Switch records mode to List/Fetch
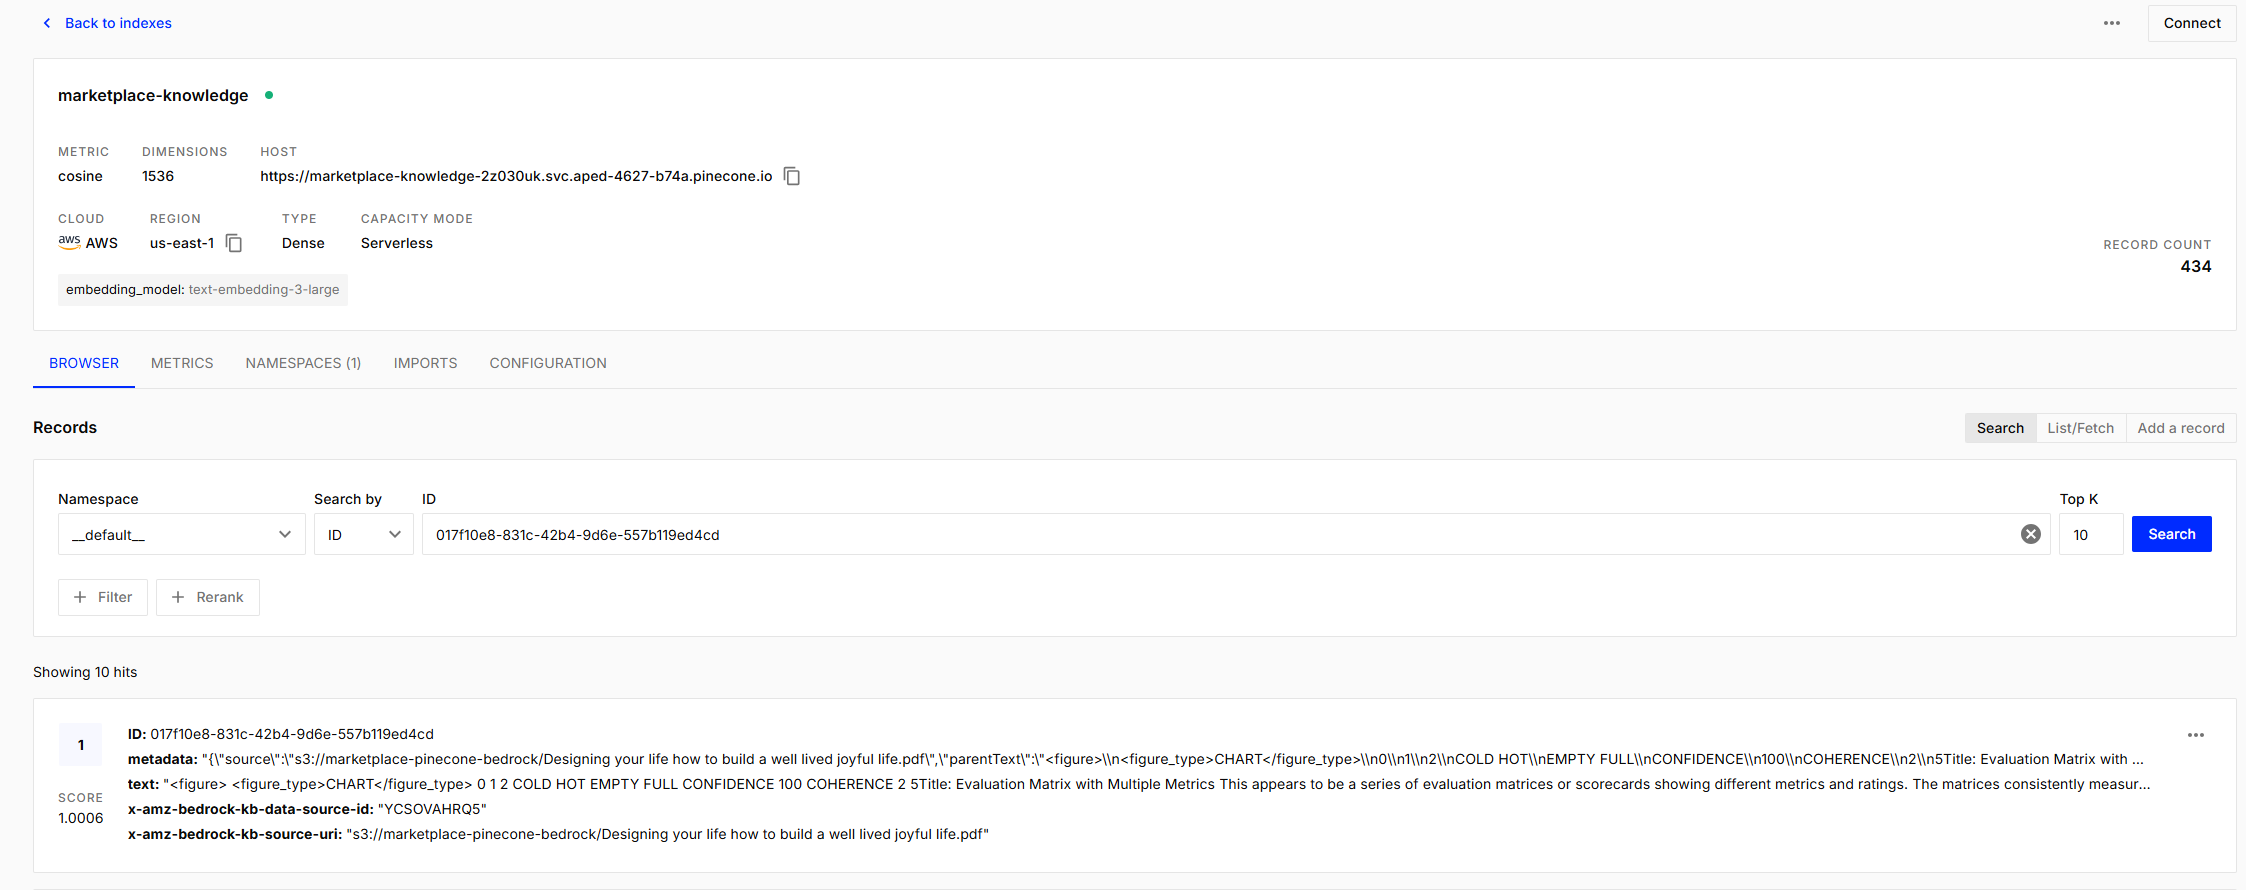Viewport: 2246px width, 890px height. (2080, 427)
